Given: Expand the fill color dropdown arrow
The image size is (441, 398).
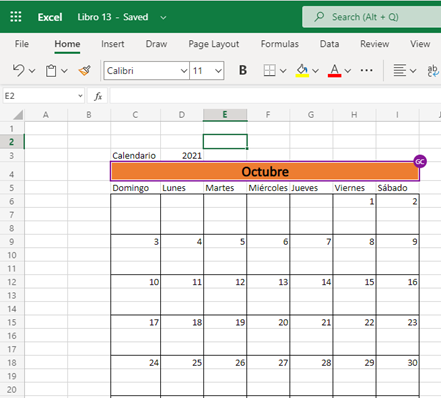Looking at the screenshot, I should click(x=315, y=71).
